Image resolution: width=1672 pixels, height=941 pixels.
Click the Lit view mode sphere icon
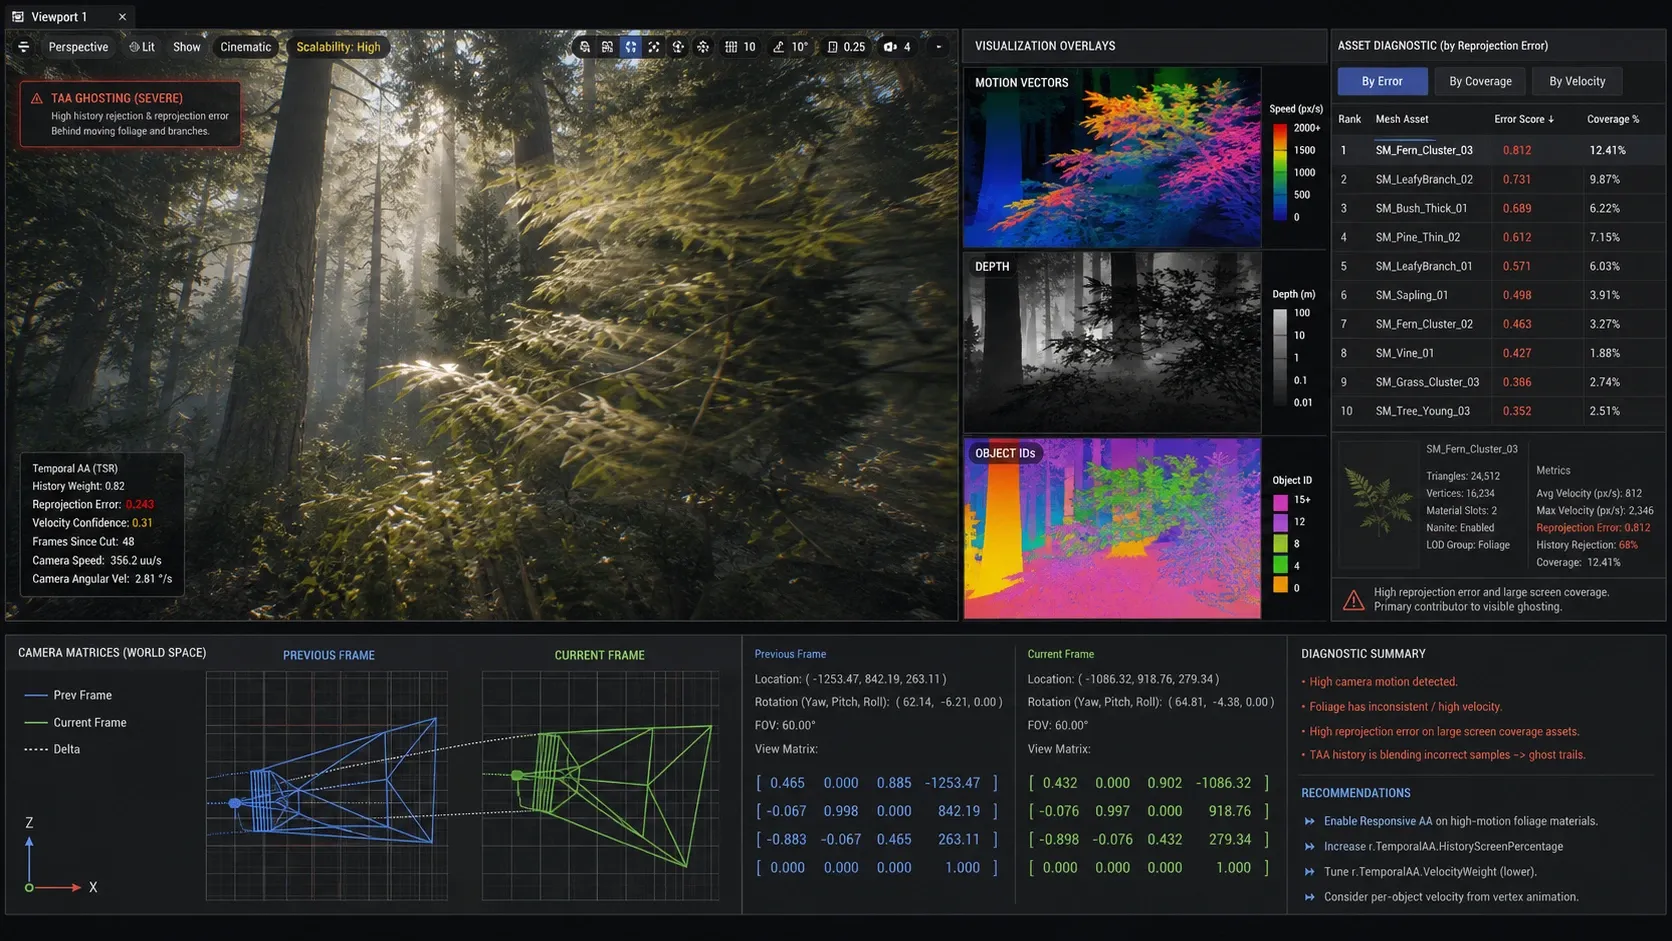[134, 47]
